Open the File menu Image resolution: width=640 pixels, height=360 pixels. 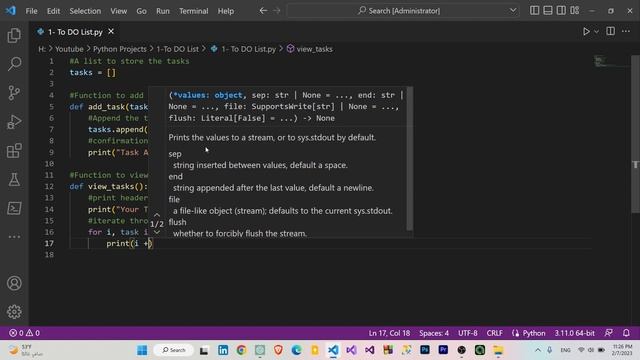pyautogui.click(x=31, y=11)
